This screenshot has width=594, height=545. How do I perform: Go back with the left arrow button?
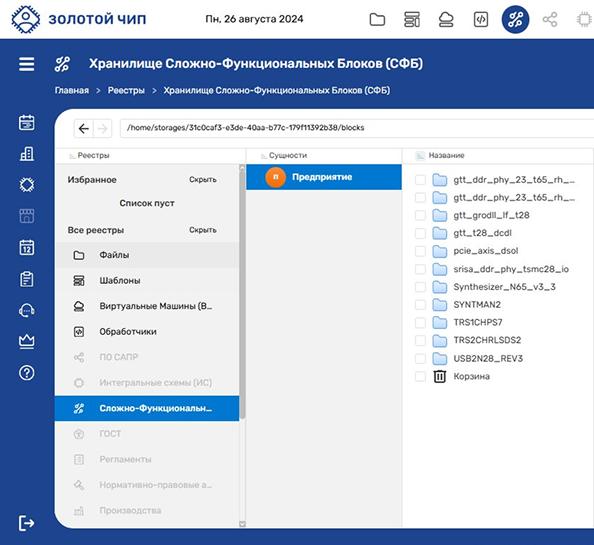84,128
